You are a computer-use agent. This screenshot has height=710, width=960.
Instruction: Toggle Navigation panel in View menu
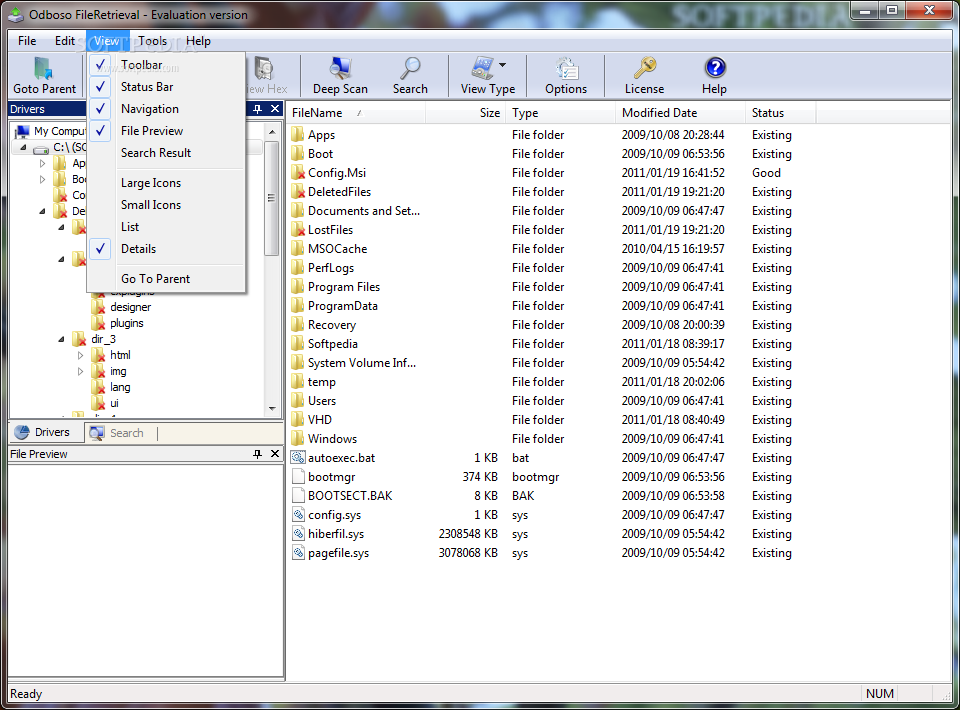[x=166, y=108]
